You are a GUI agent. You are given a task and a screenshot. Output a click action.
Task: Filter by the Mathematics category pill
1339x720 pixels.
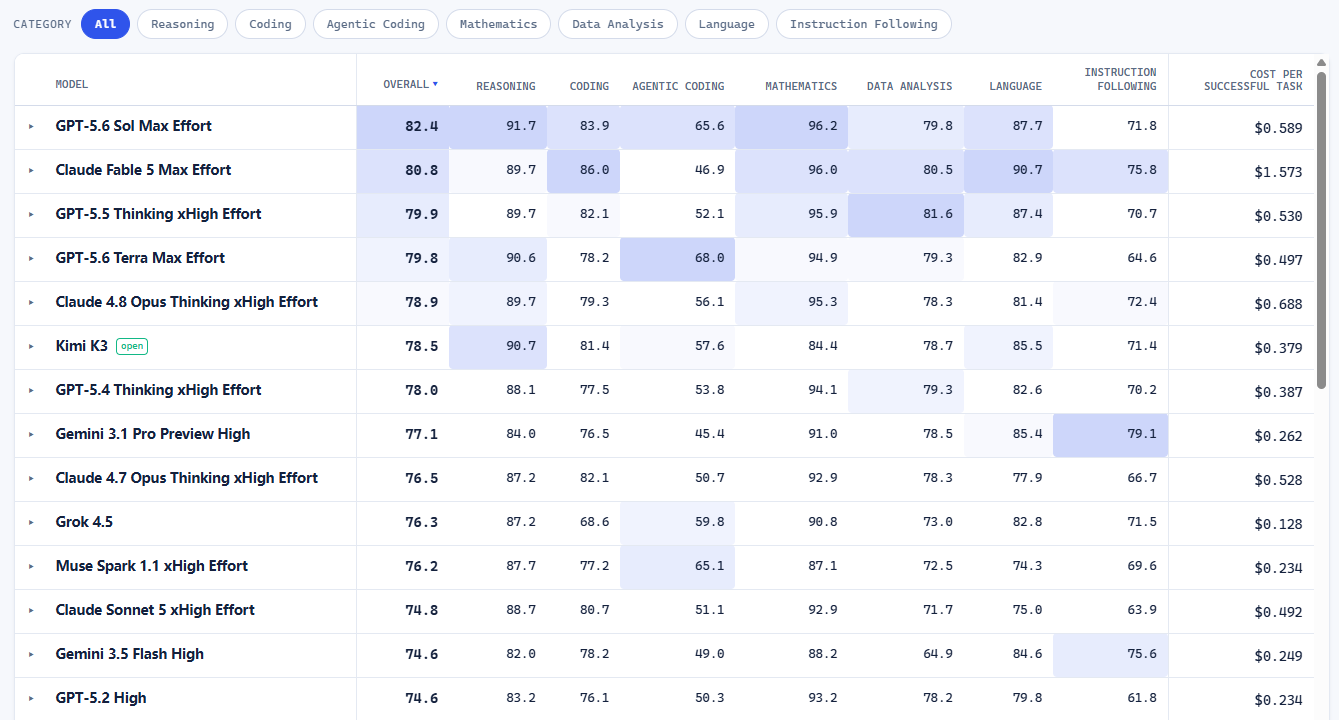pyautogui.click(x=498, y=24)
